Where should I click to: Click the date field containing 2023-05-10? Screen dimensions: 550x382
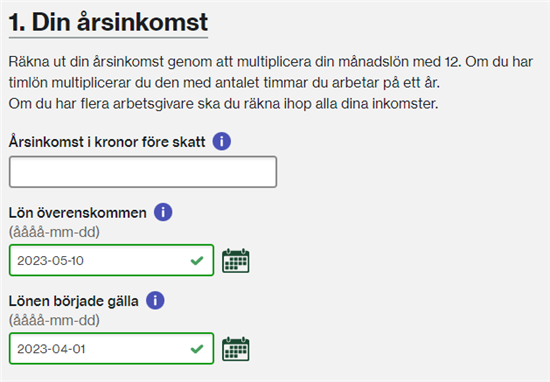[111, 260]
